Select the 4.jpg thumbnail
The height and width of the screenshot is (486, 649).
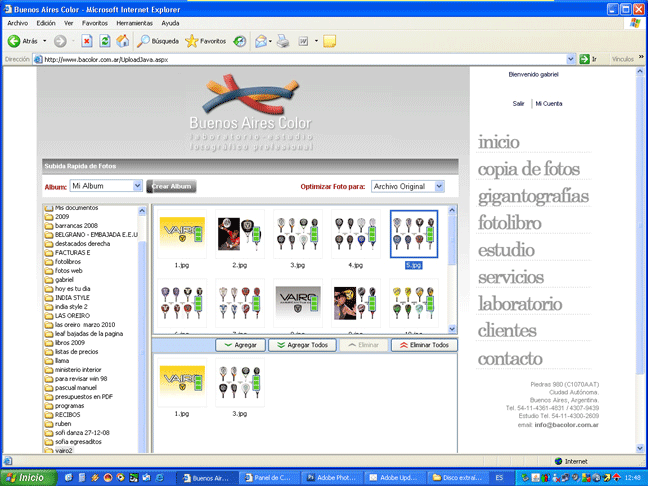(x=356, y=234)
